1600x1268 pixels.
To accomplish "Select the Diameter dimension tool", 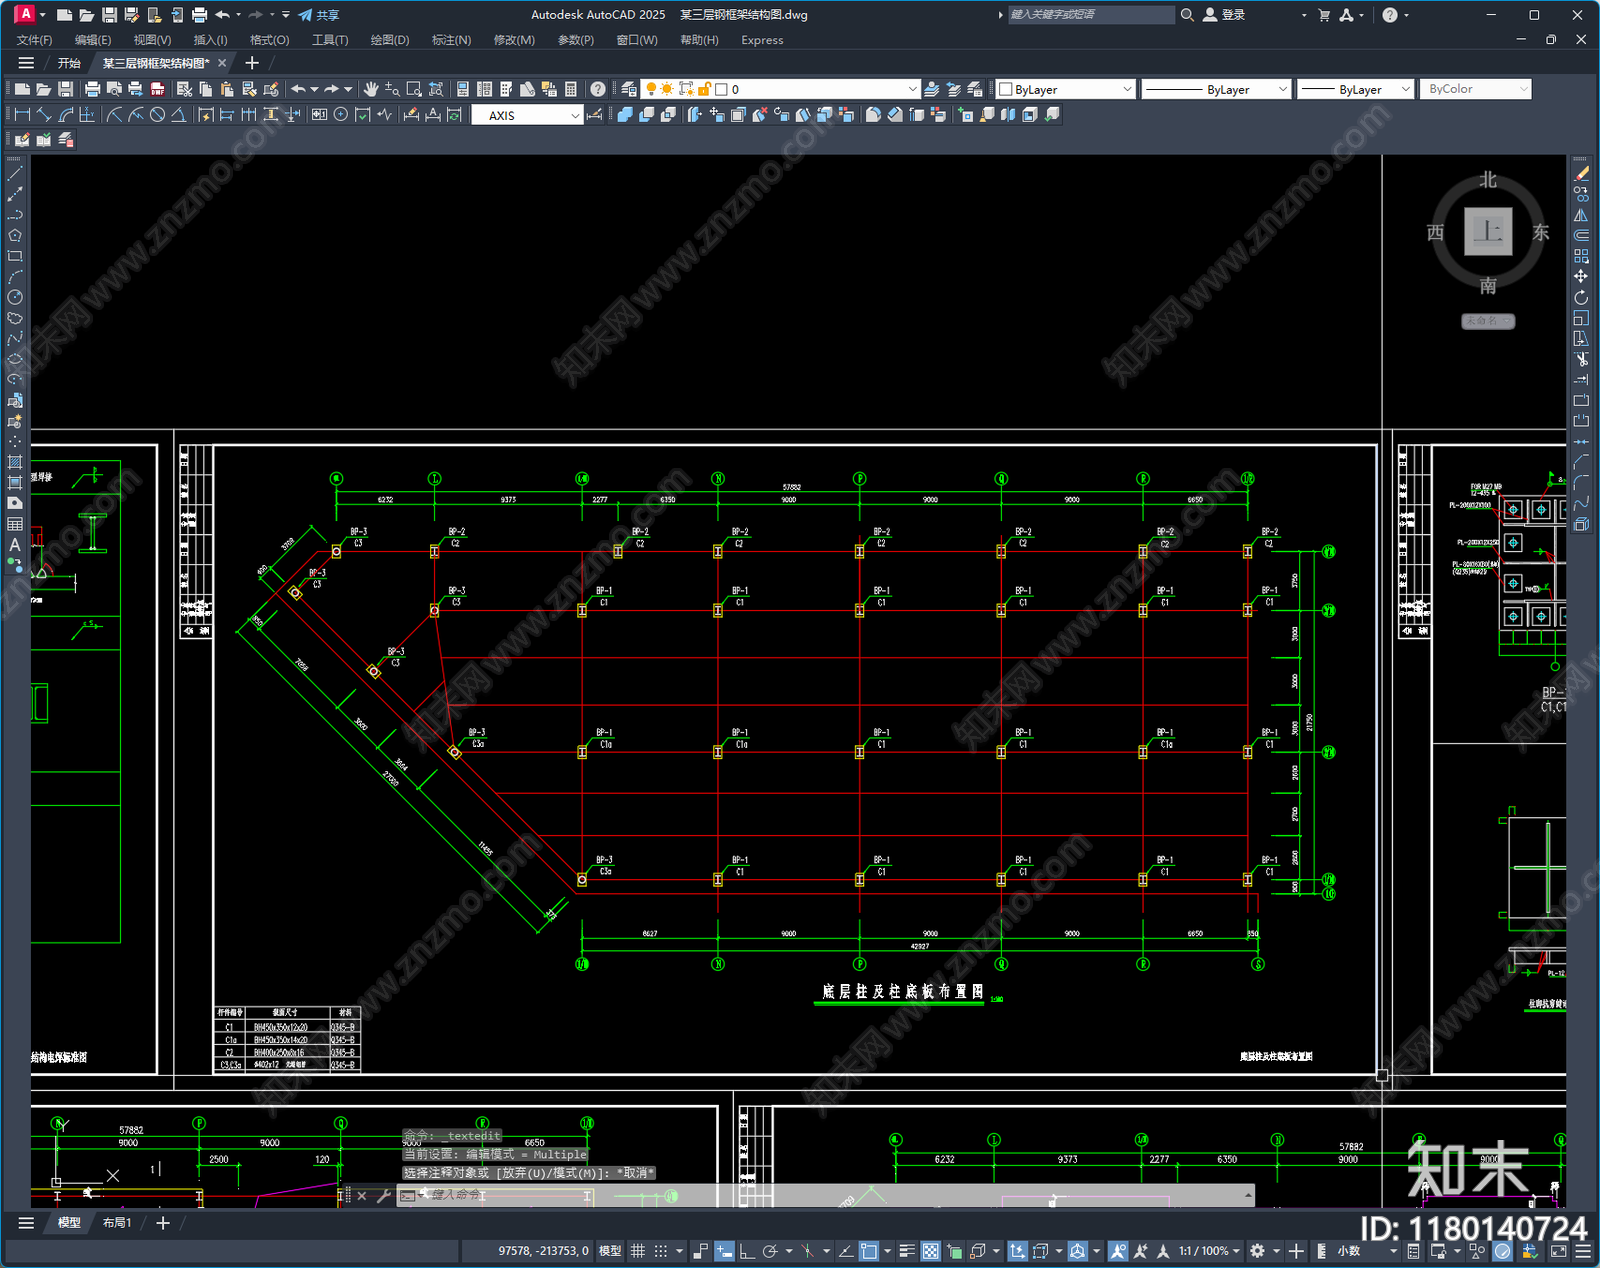I will [157, 115].
